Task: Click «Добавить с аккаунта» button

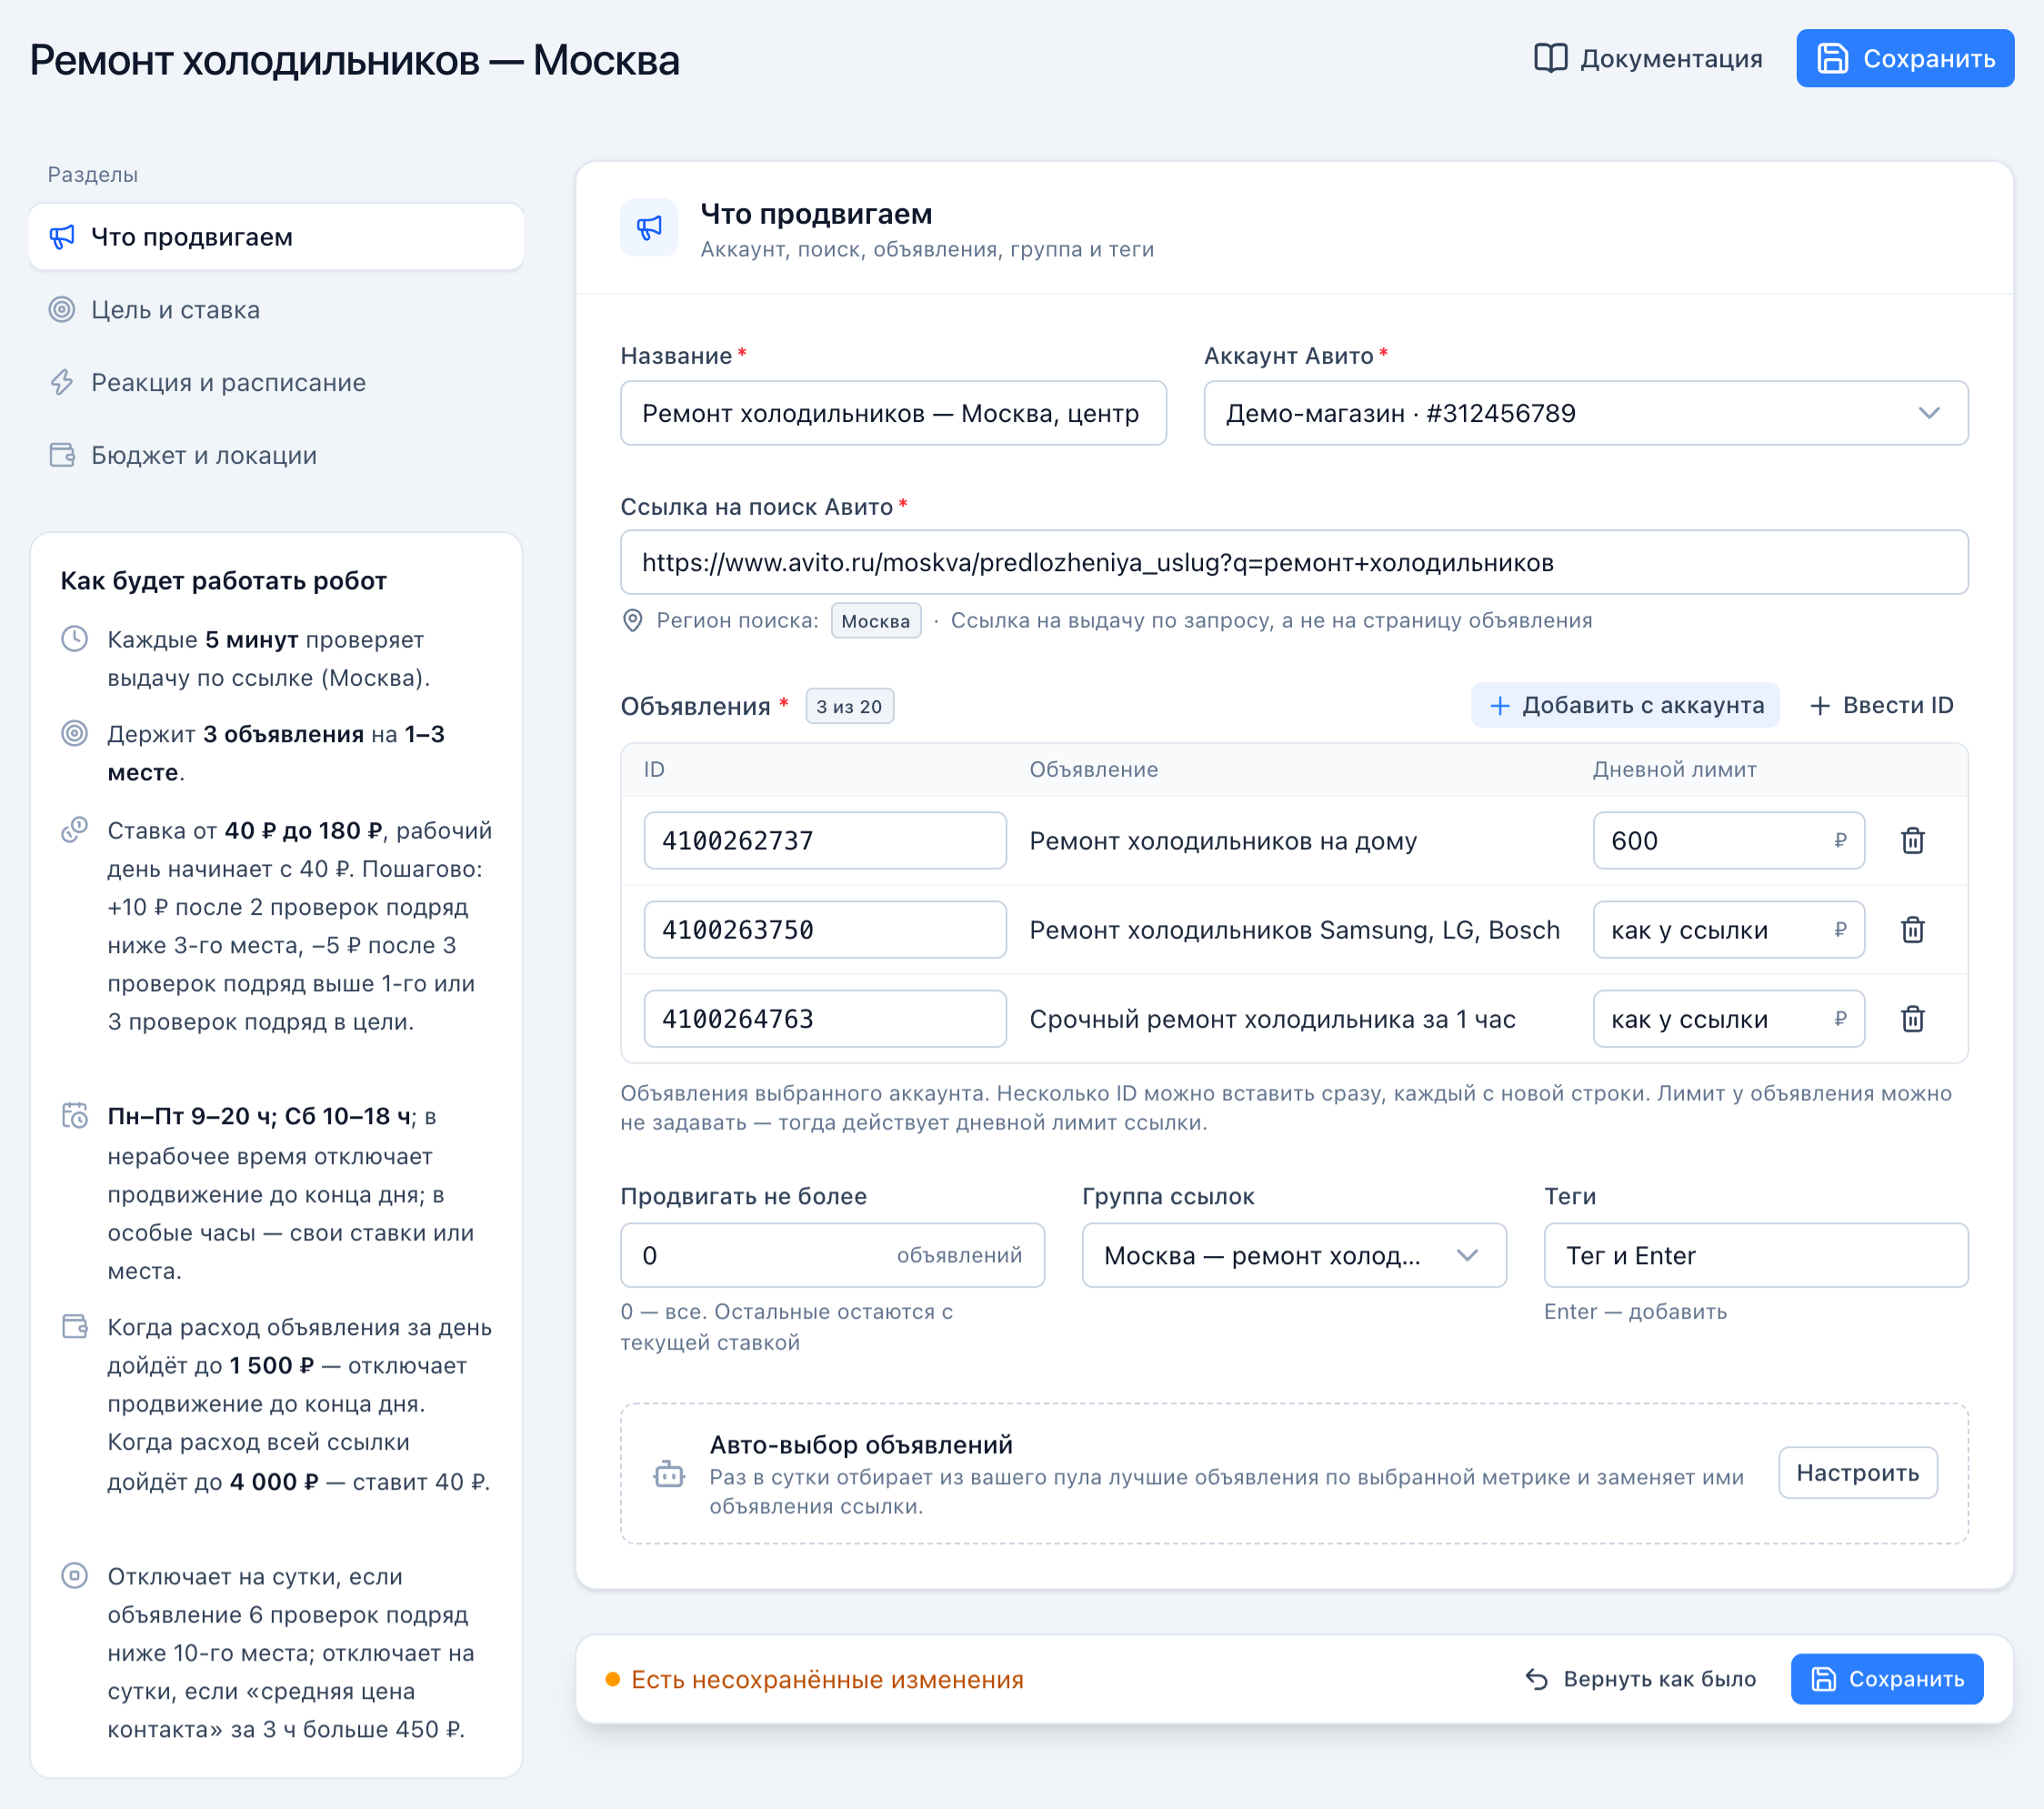Action: (1625, 705)
